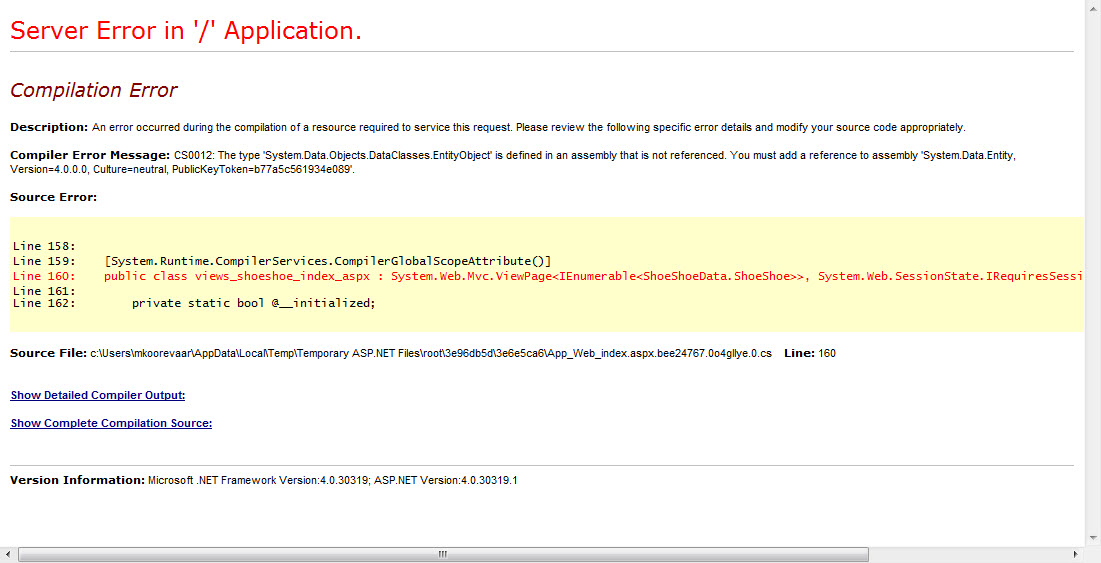
Task: Click the red highlighted Line 160 code
Action: click(548, 276)
